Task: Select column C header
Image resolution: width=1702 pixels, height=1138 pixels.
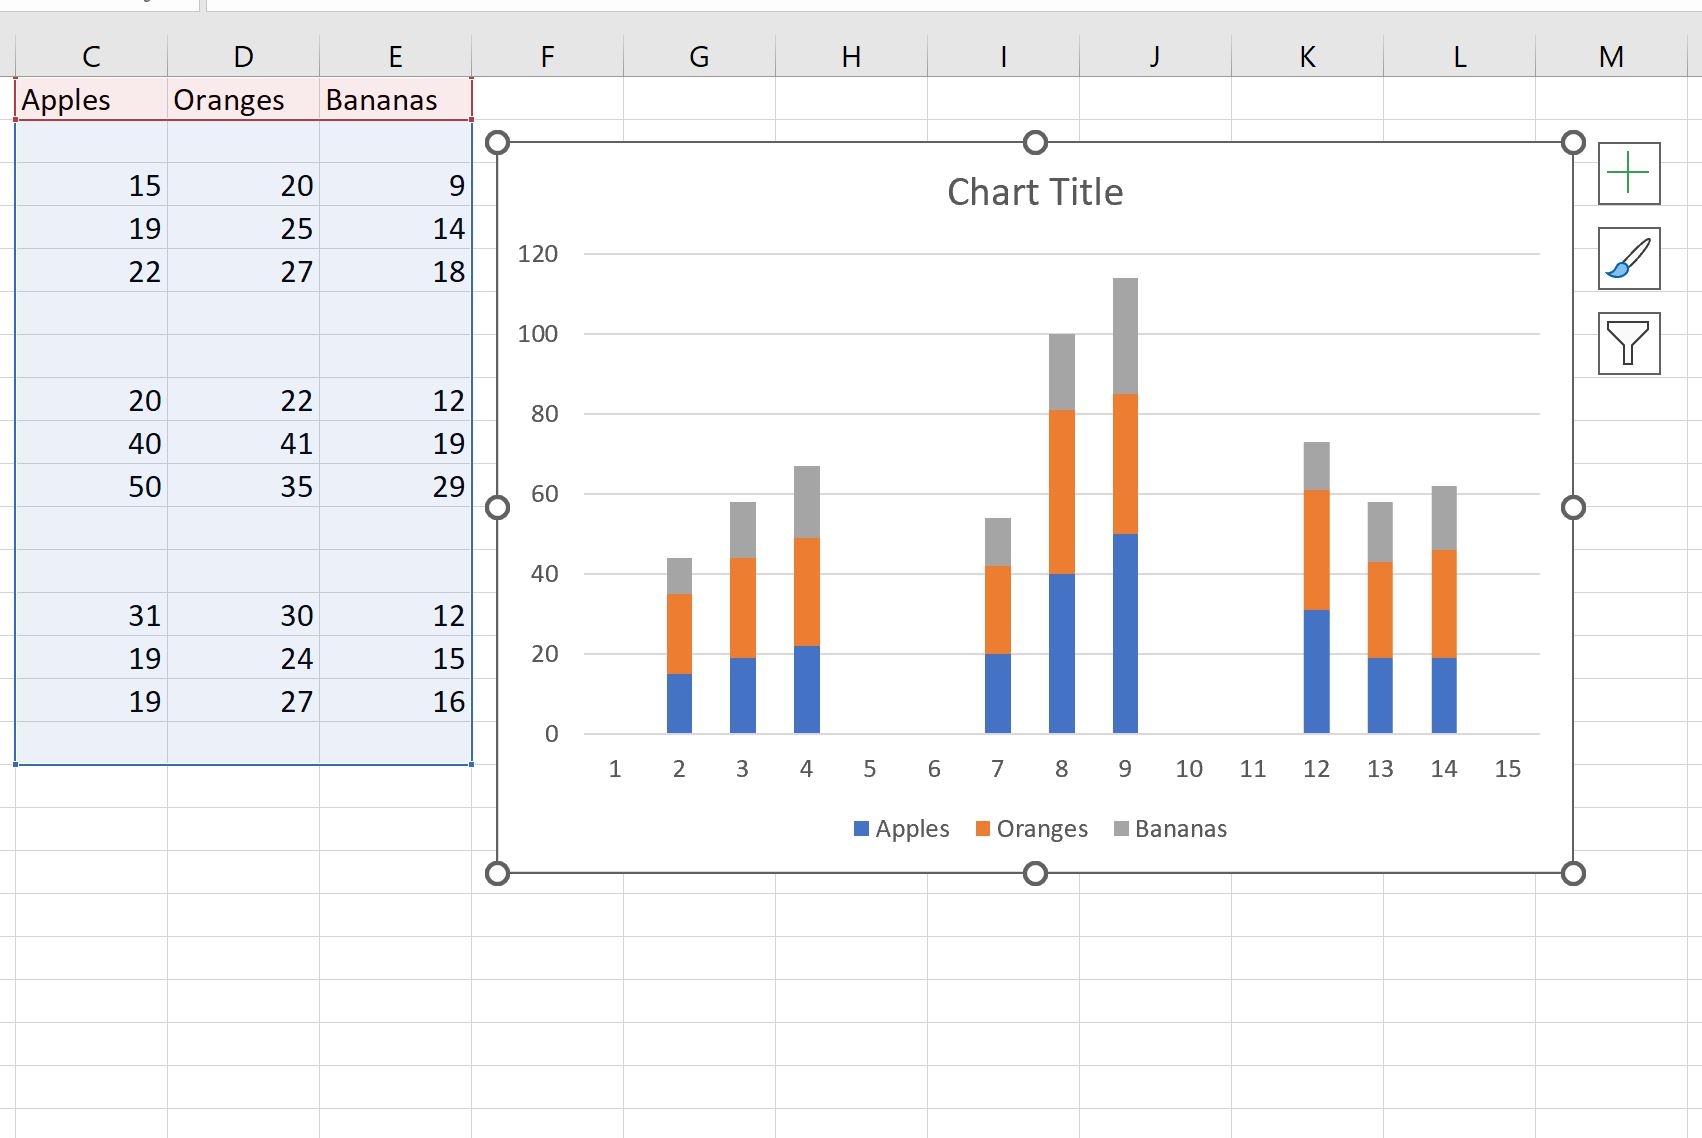Action: [x=91, y=56]
